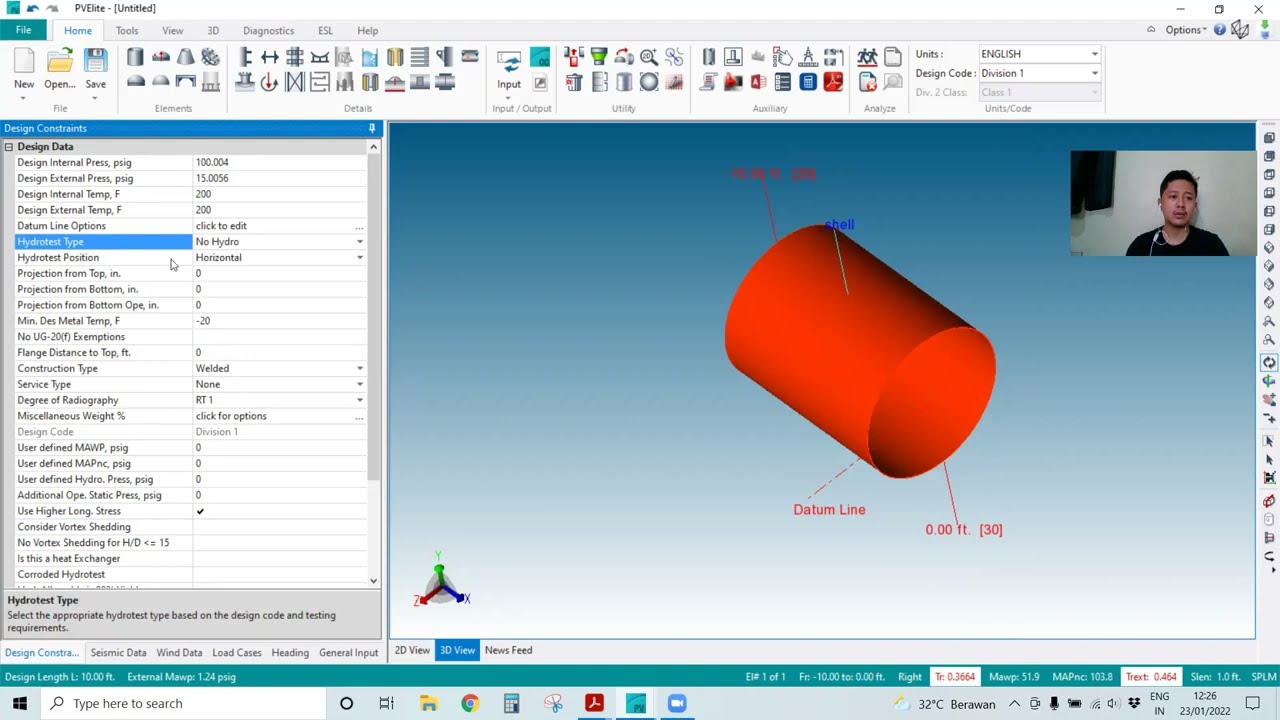
Task: Open the Design Code dropdown showing Division 1
Action: coord(1040,73)
